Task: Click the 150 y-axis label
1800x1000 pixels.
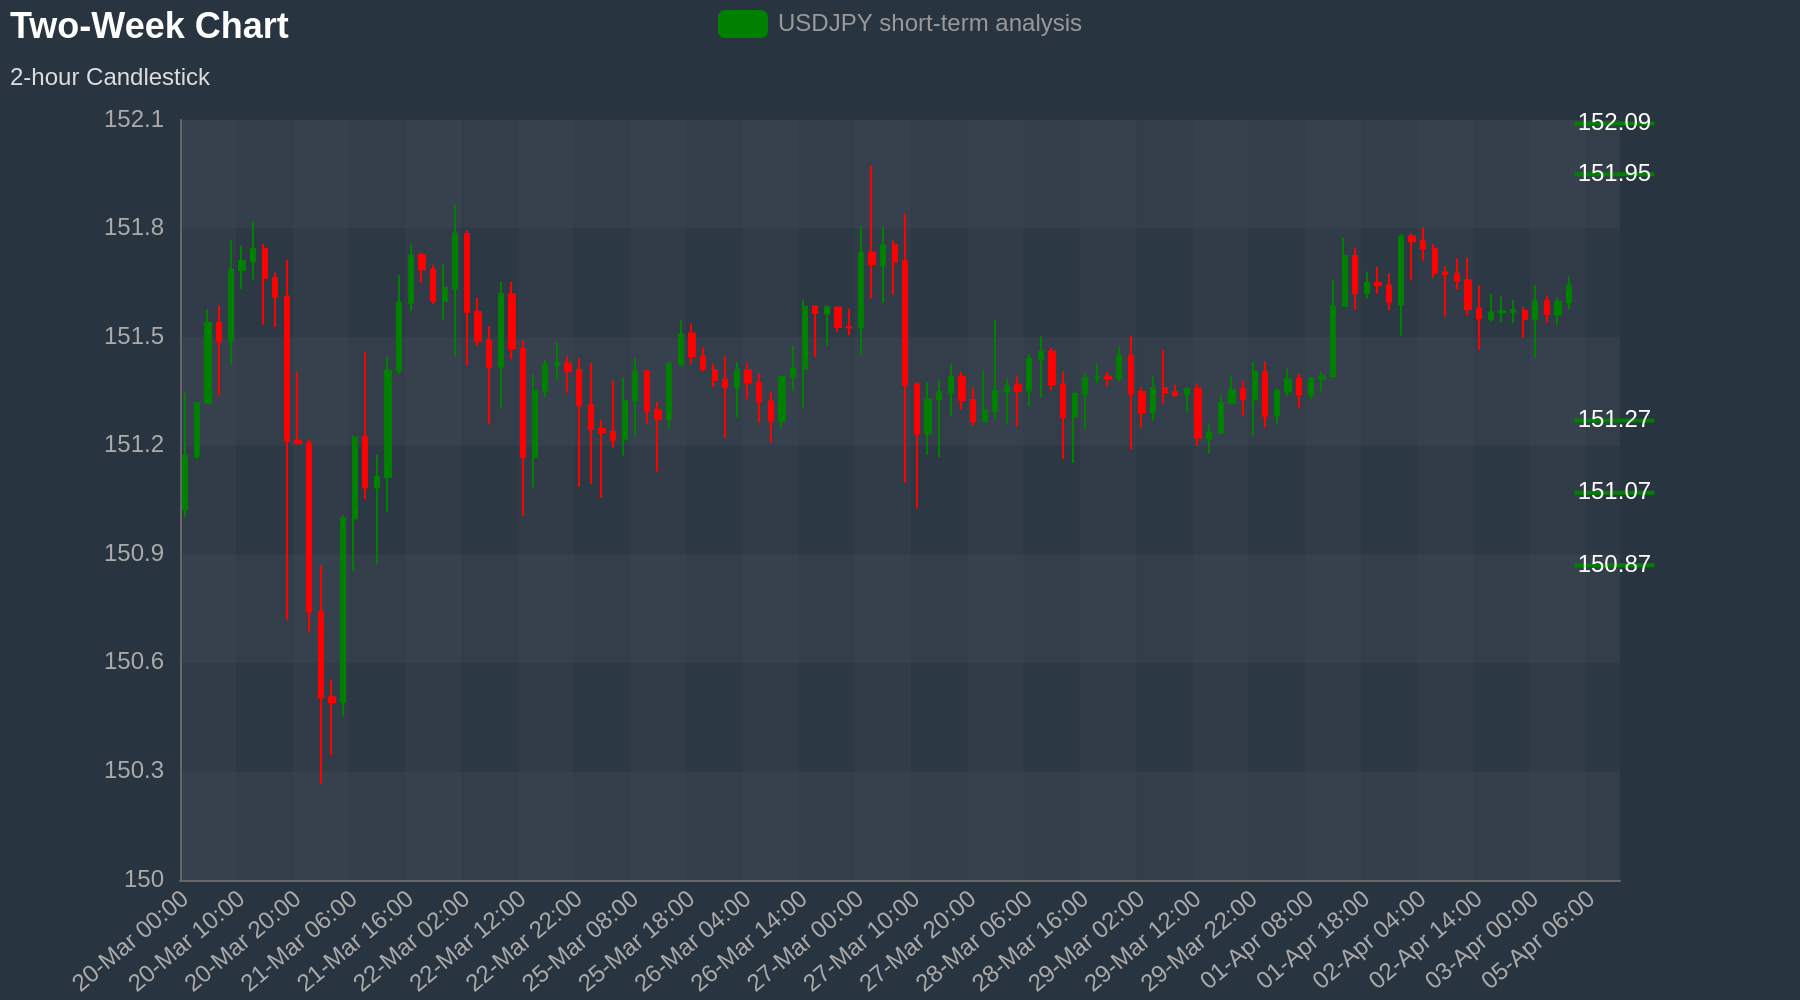Action: 144,879
